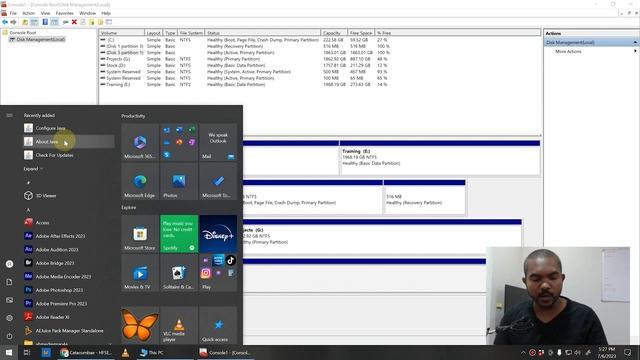Launch Configure Java from Recently added
Viewport: 640px width, 360px height.
coord(69,128)
